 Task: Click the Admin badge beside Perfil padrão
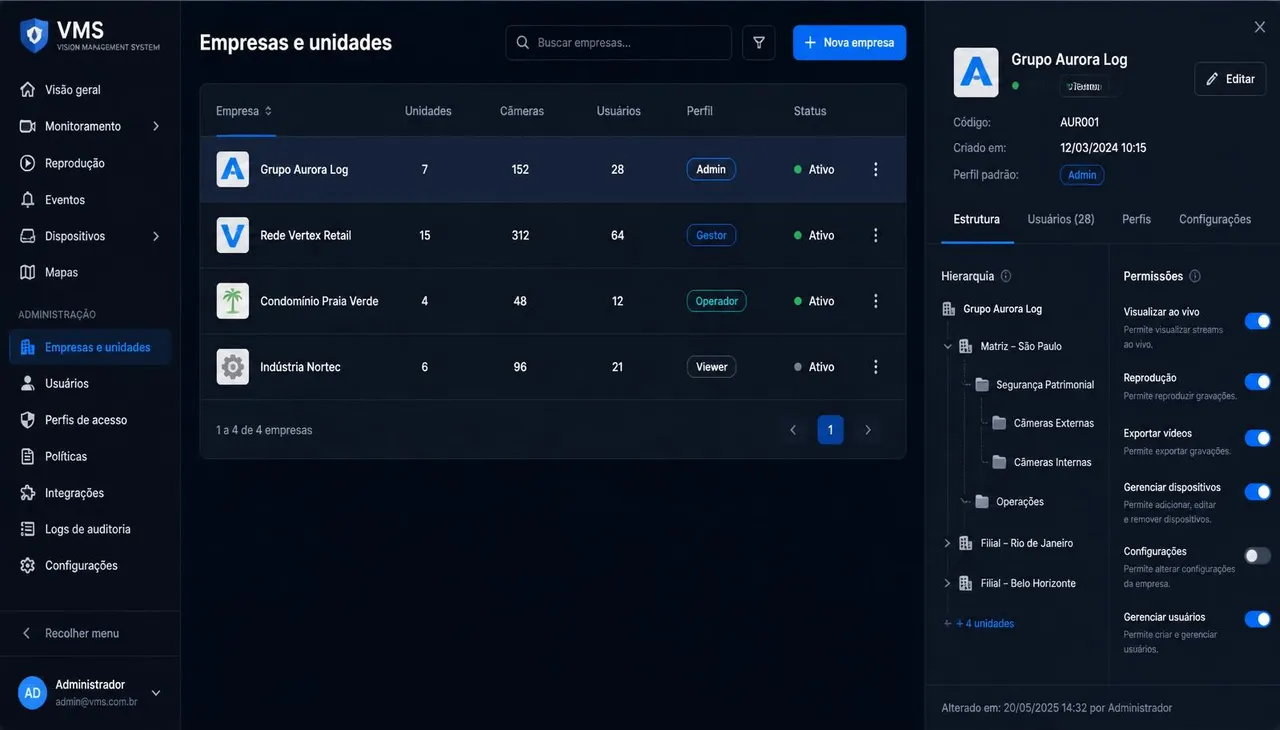click(x=1082, y=175)
